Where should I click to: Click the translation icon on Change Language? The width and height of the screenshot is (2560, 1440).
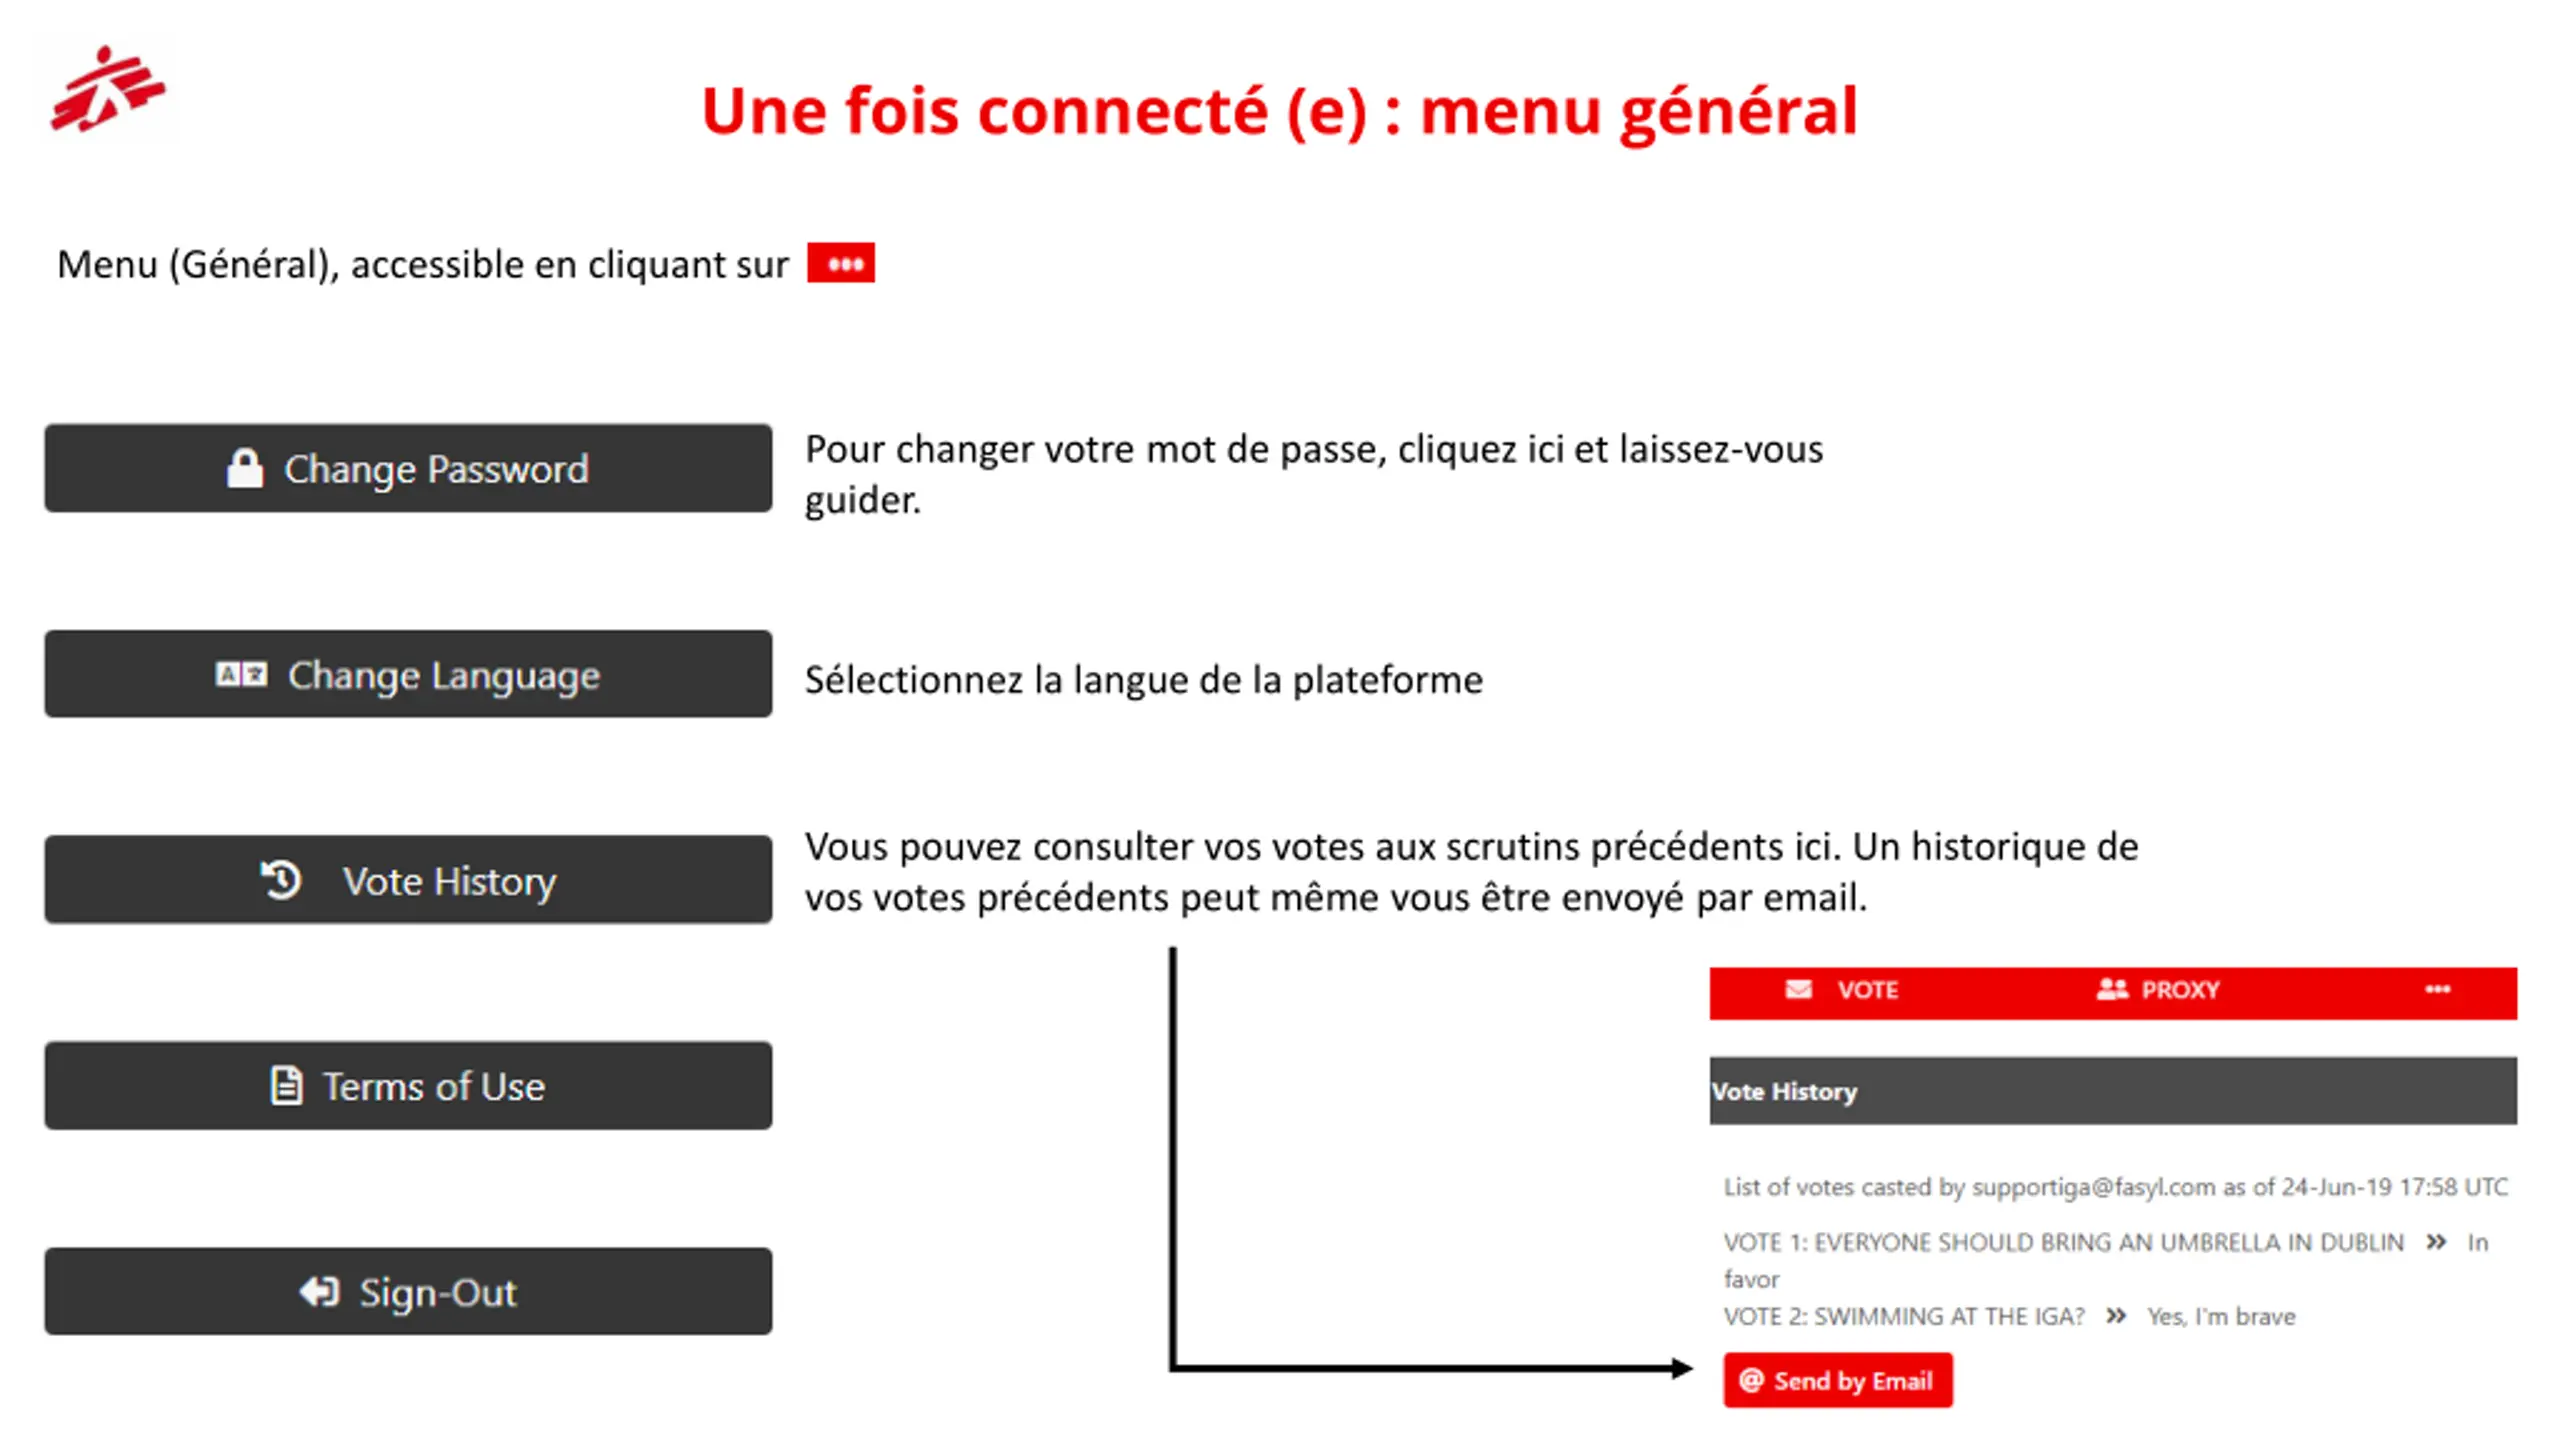[241, 674]
